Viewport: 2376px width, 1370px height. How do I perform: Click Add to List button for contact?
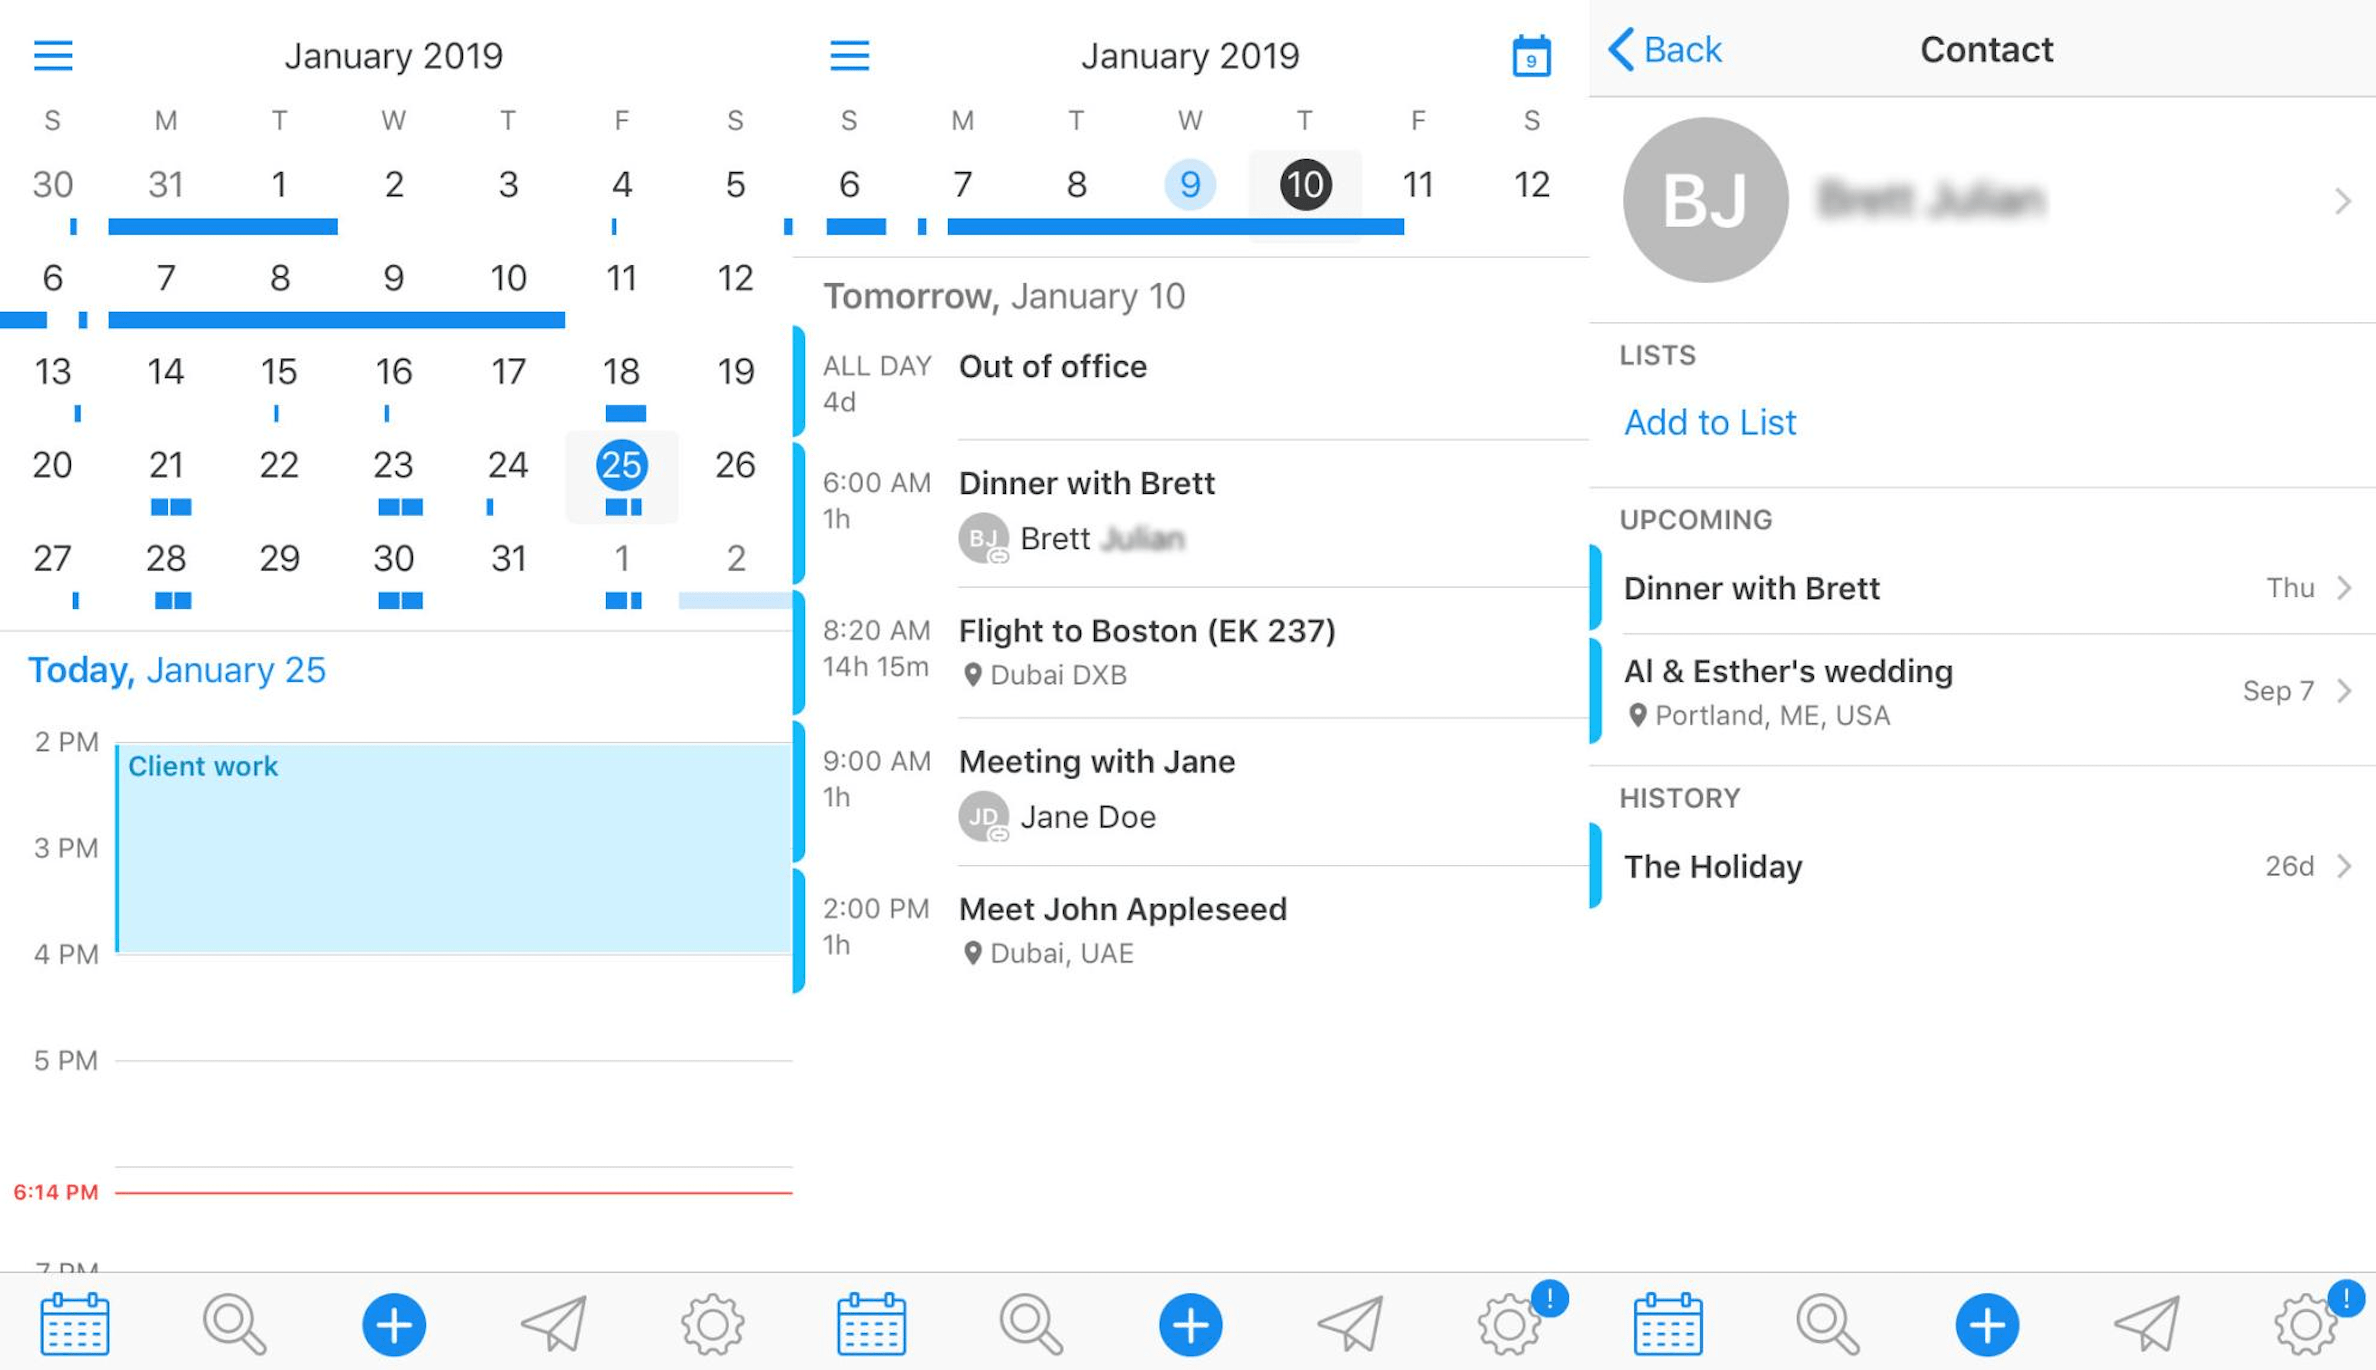1710,421
